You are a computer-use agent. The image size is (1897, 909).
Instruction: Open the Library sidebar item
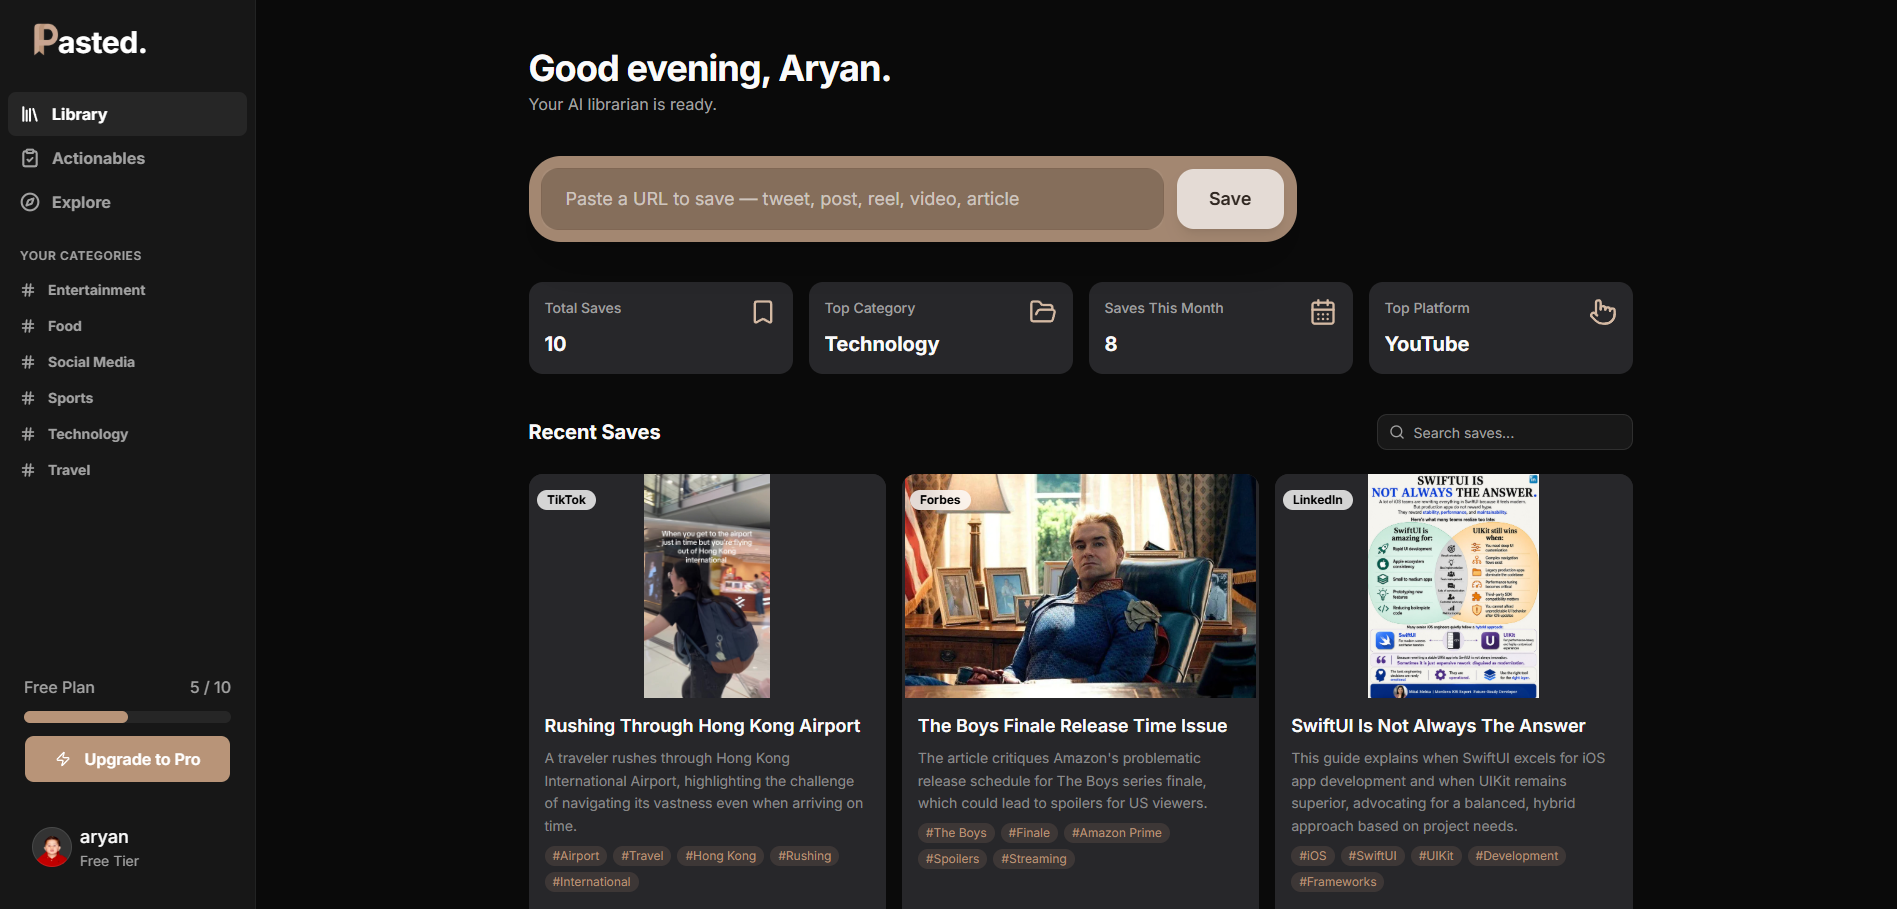pyautogui.click(x=127, y=114)
